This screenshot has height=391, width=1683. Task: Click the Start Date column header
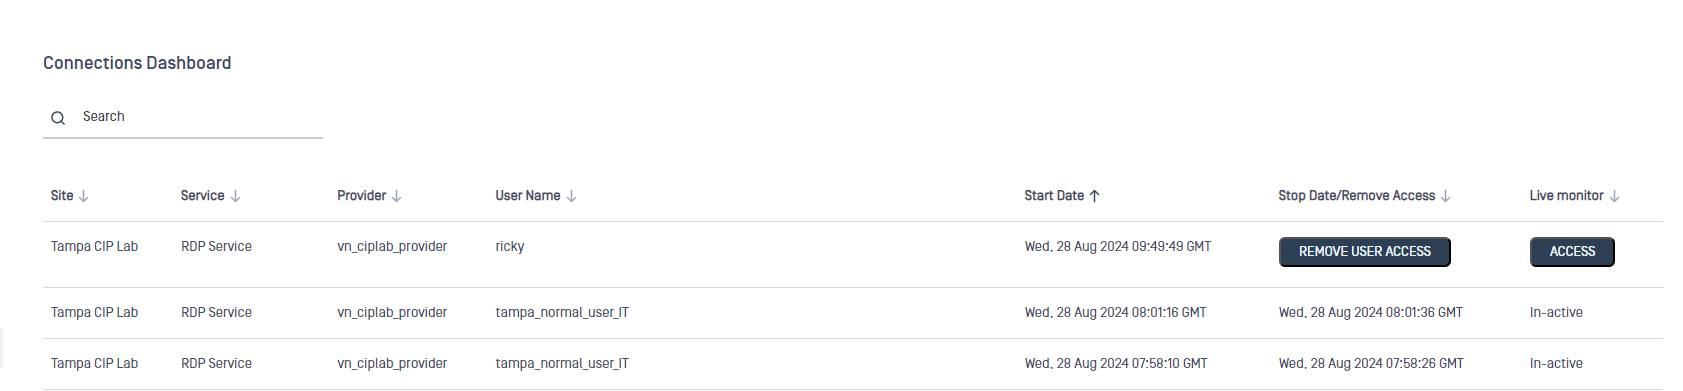pyautogui.click(x=1054, y=196)
